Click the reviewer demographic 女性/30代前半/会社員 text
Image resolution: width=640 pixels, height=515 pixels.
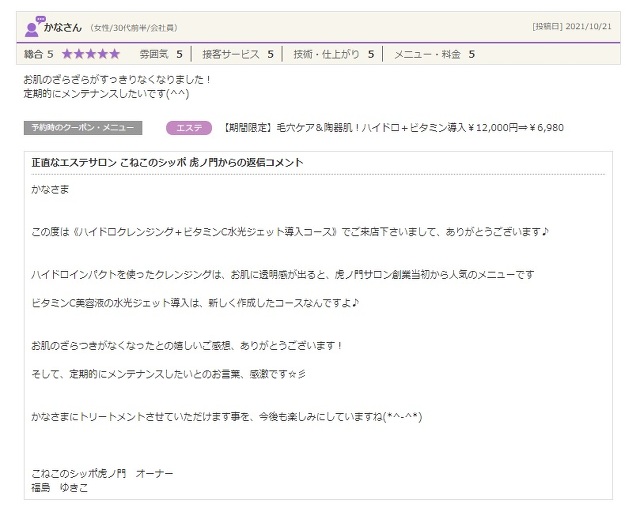[x=133, y=28]
